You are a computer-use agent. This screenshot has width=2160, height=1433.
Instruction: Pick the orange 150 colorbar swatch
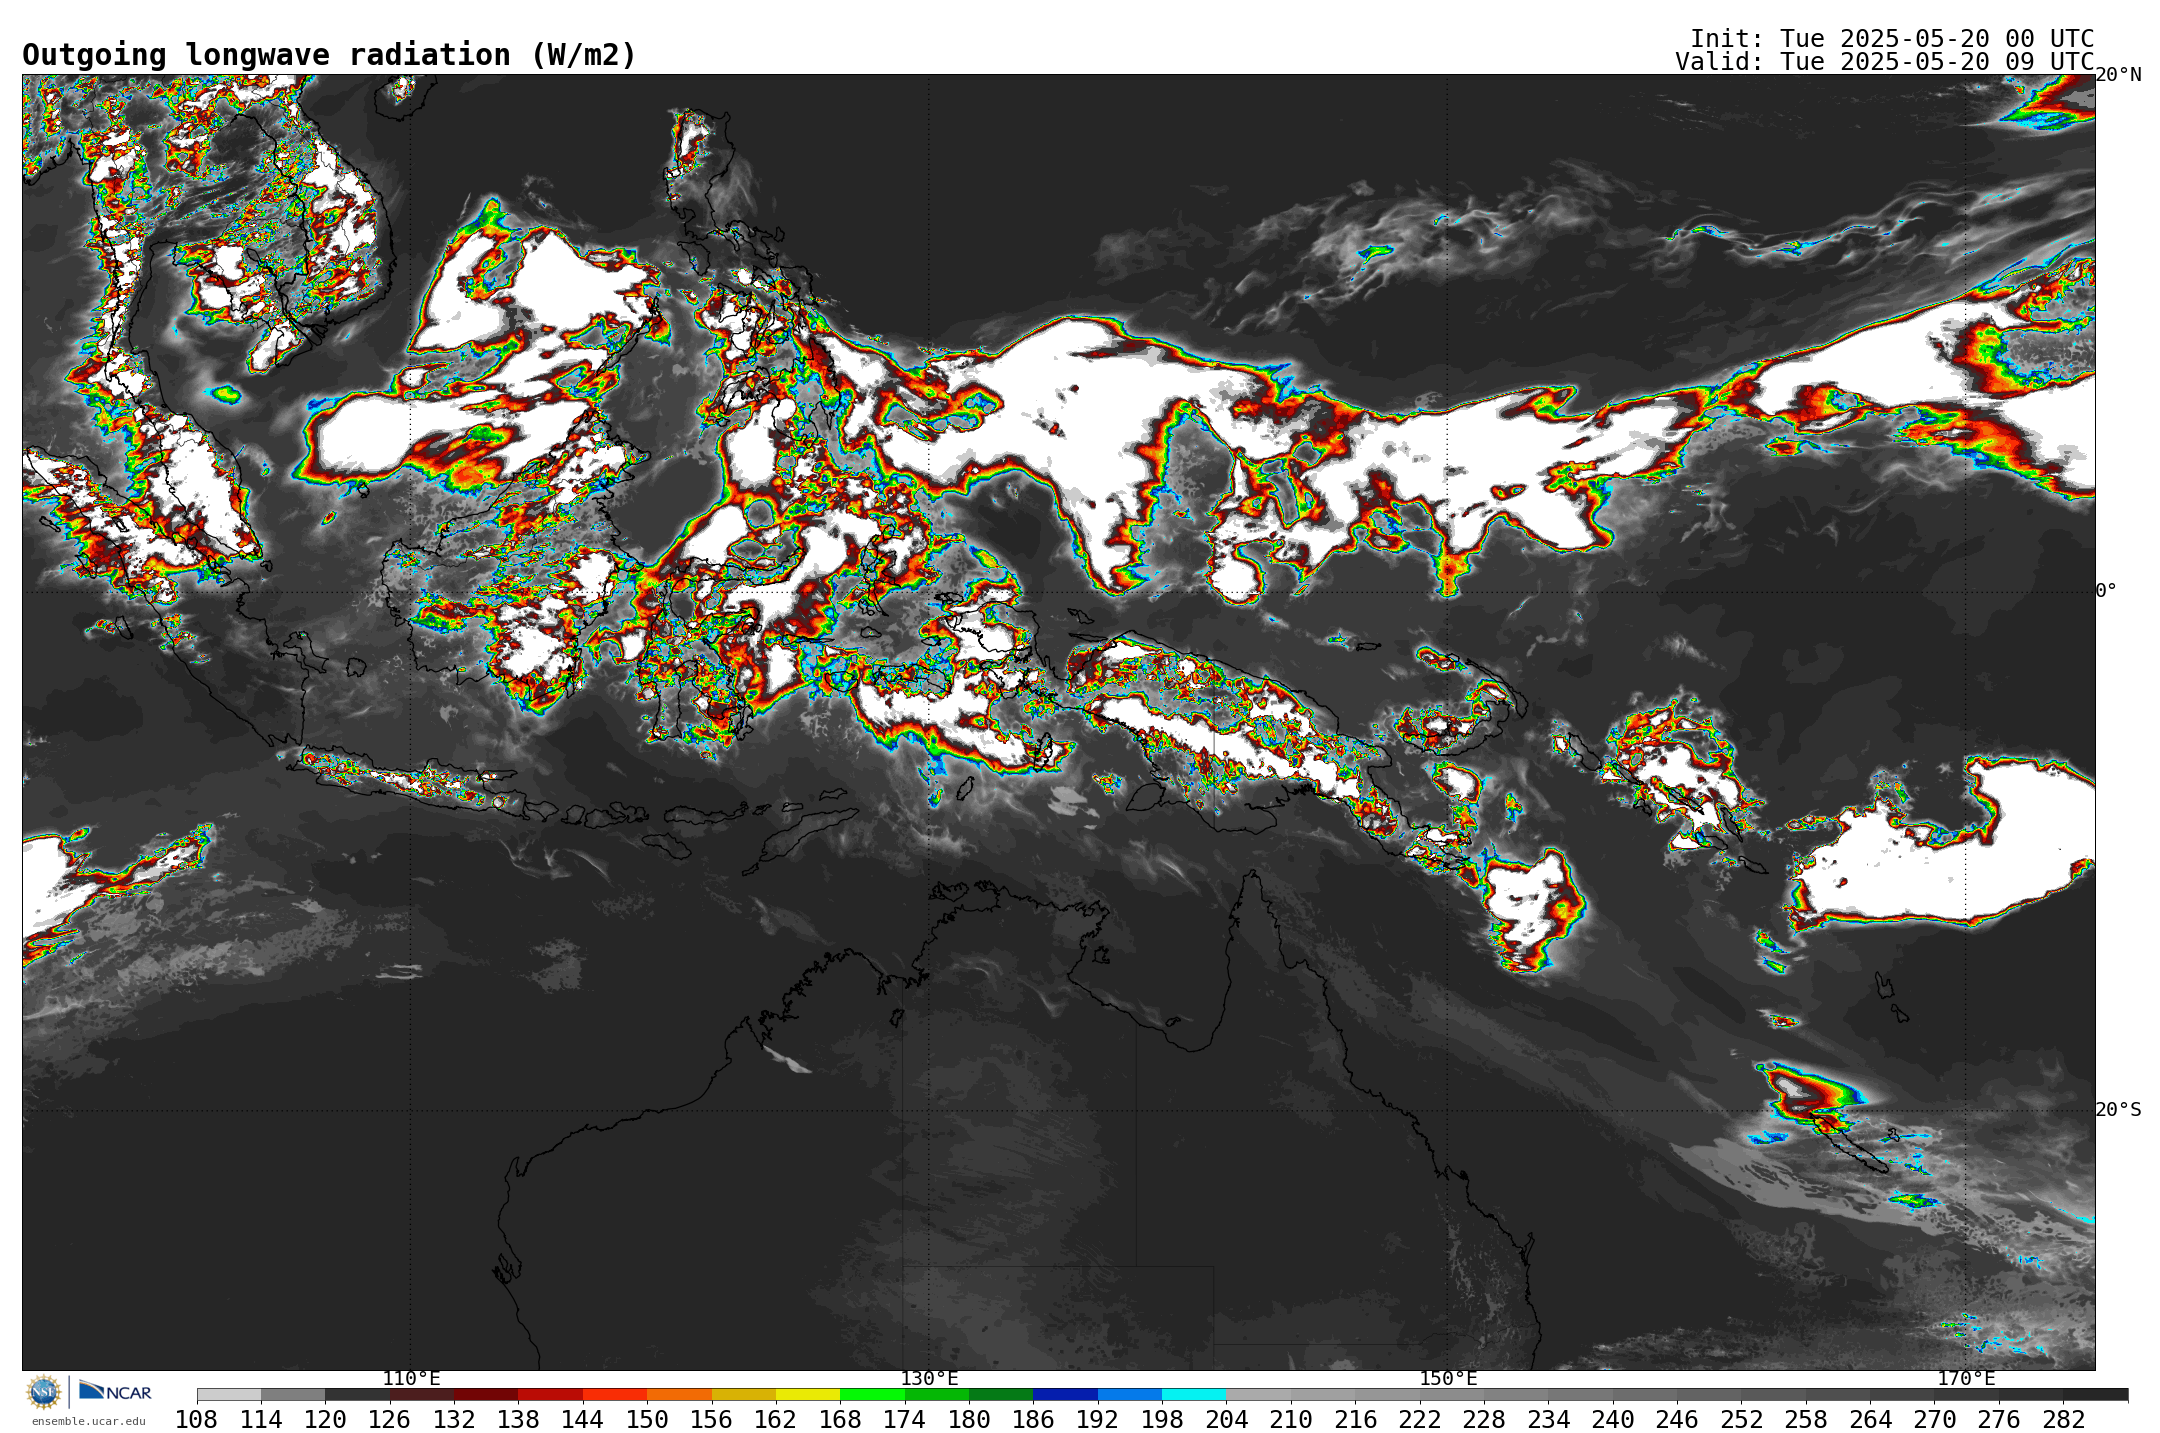[x=679, y=1394]
